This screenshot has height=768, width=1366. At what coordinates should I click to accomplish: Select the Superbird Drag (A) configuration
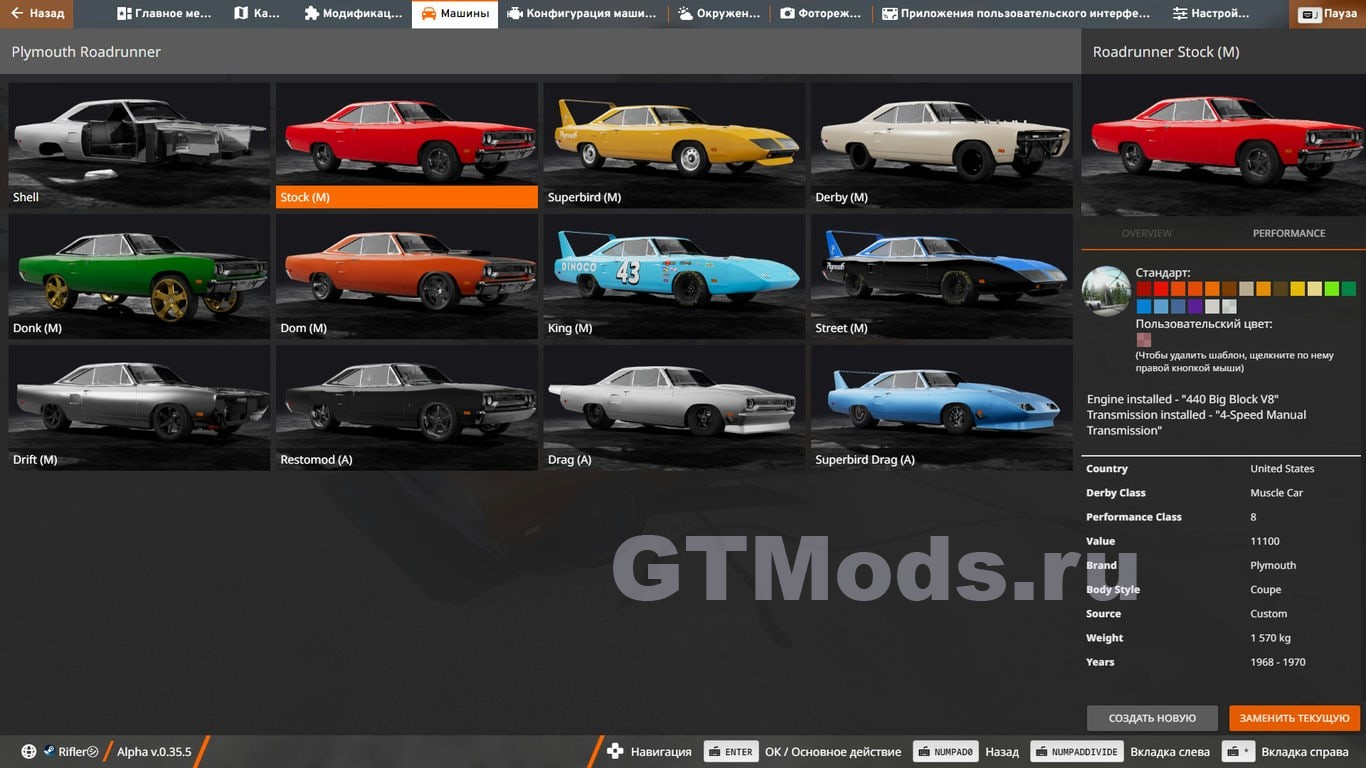pos(942,408)
